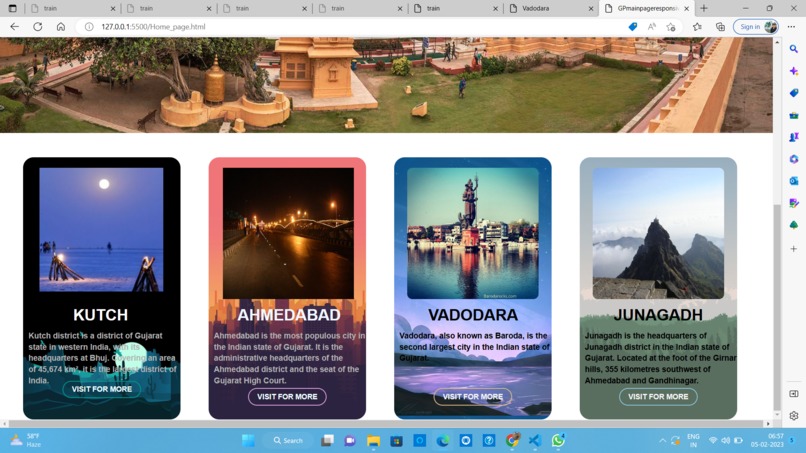The width and height of the screenshot is (806, 453).
Task: Click the VADODARA heading
Action: (473, 315)
